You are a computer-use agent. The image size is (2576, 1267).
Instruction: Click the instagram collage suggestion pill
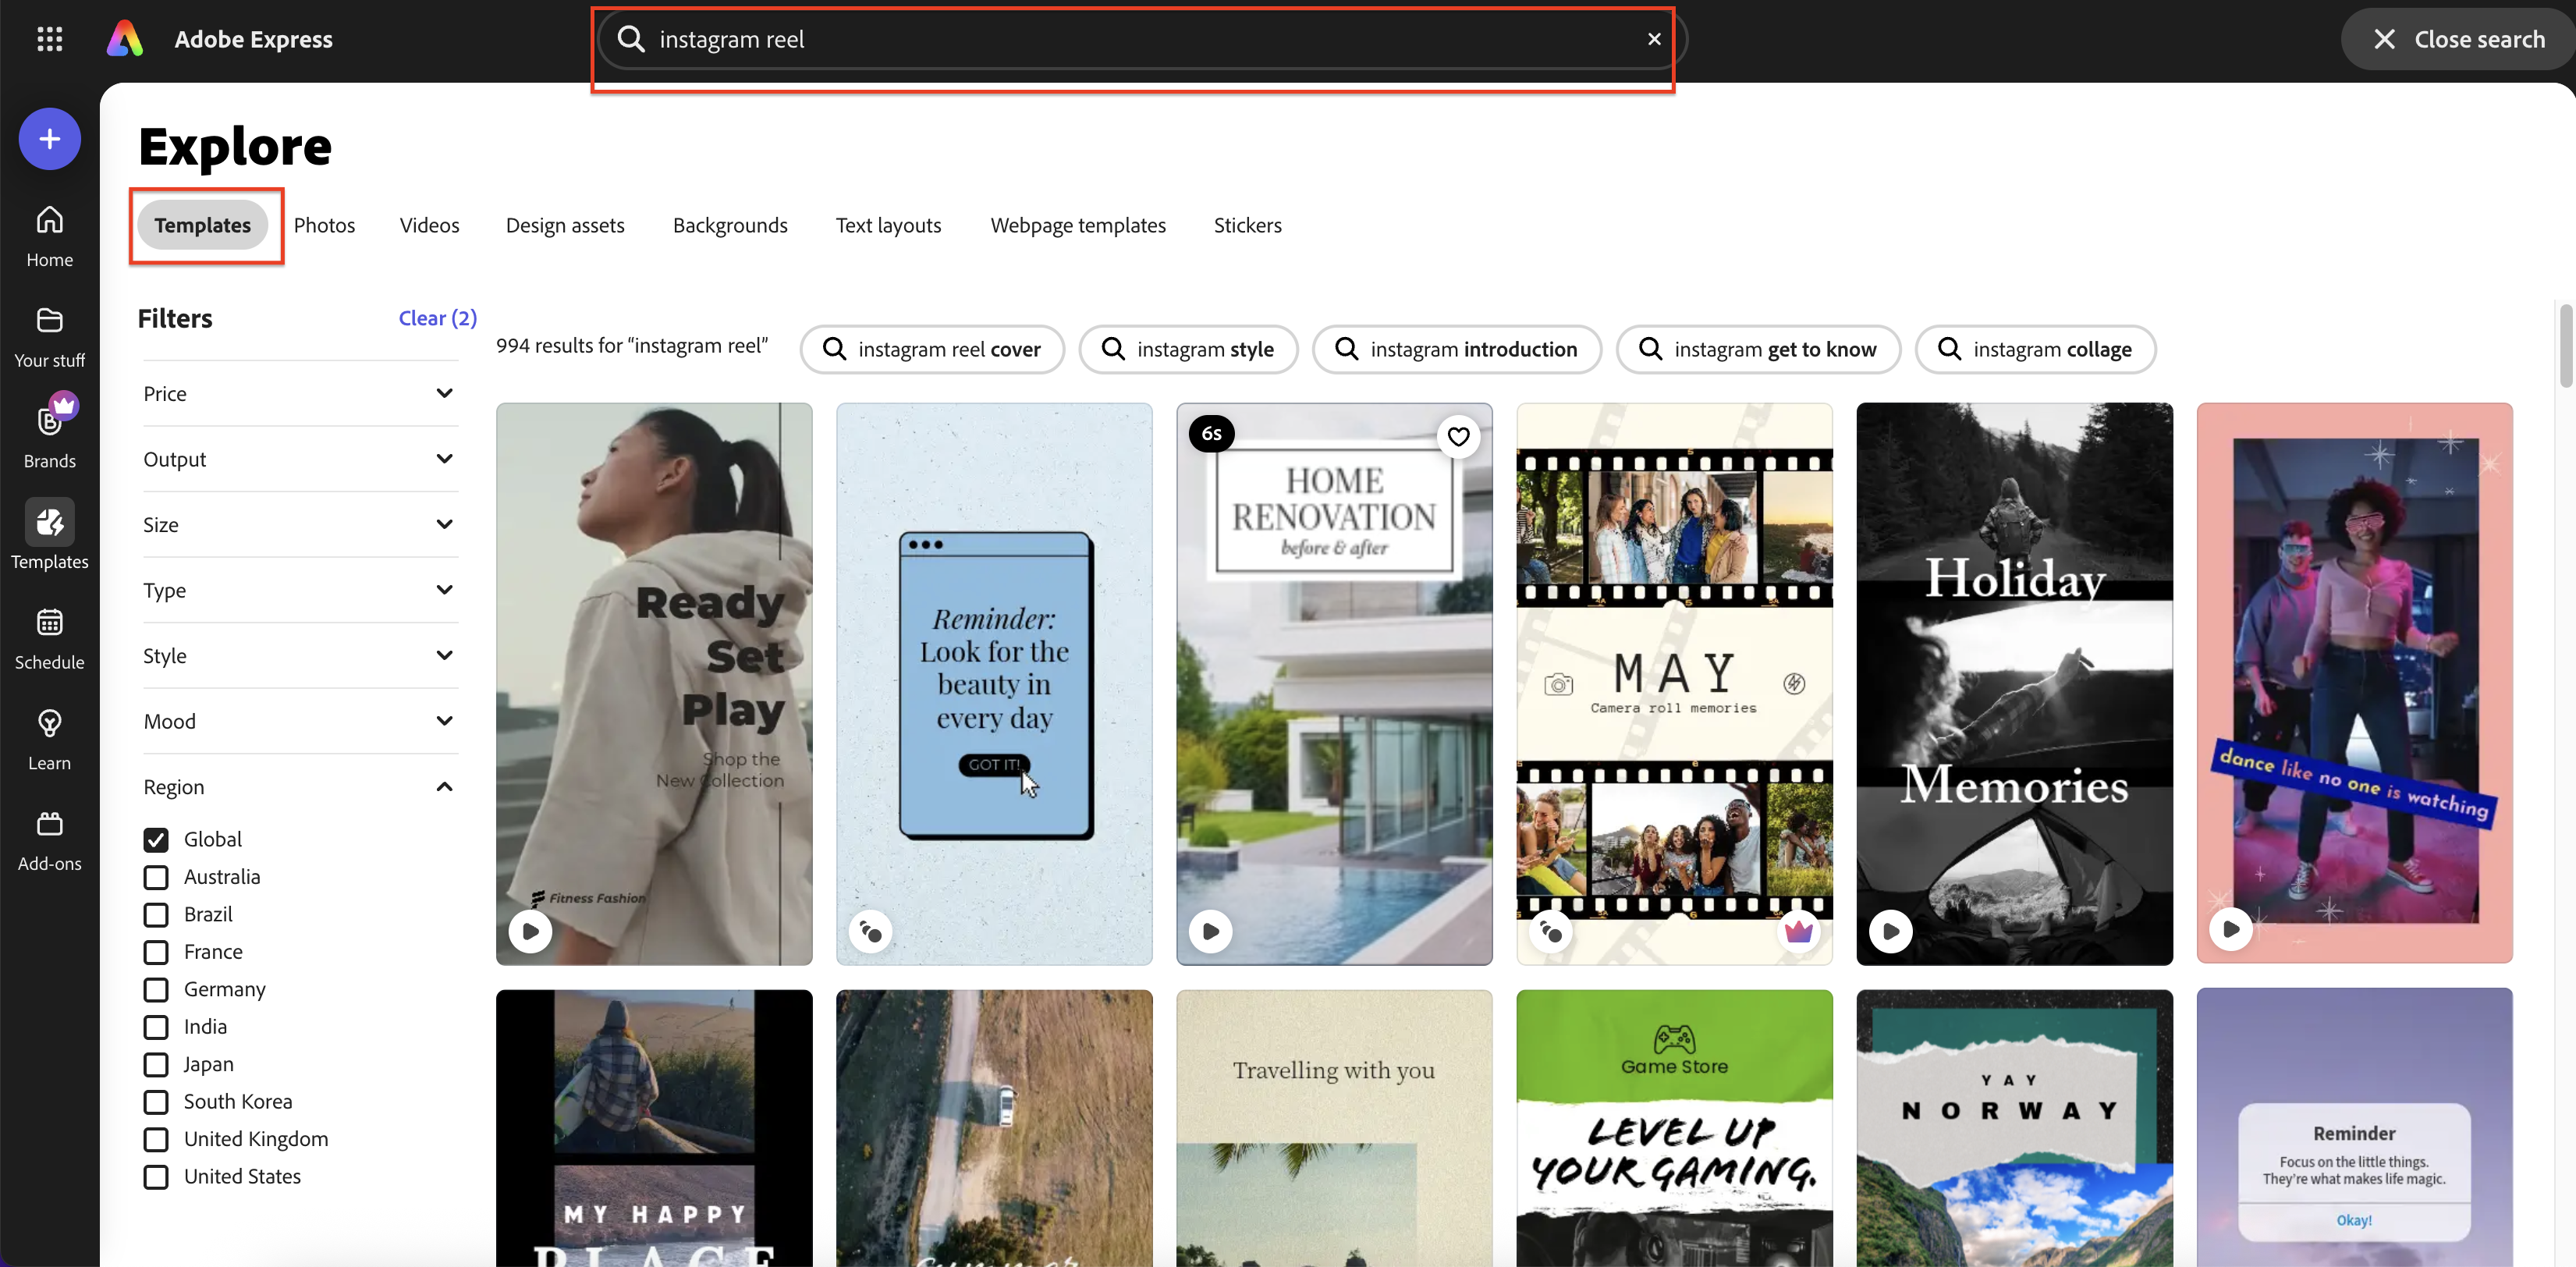pyautogui.click(x=2036, y=349)
